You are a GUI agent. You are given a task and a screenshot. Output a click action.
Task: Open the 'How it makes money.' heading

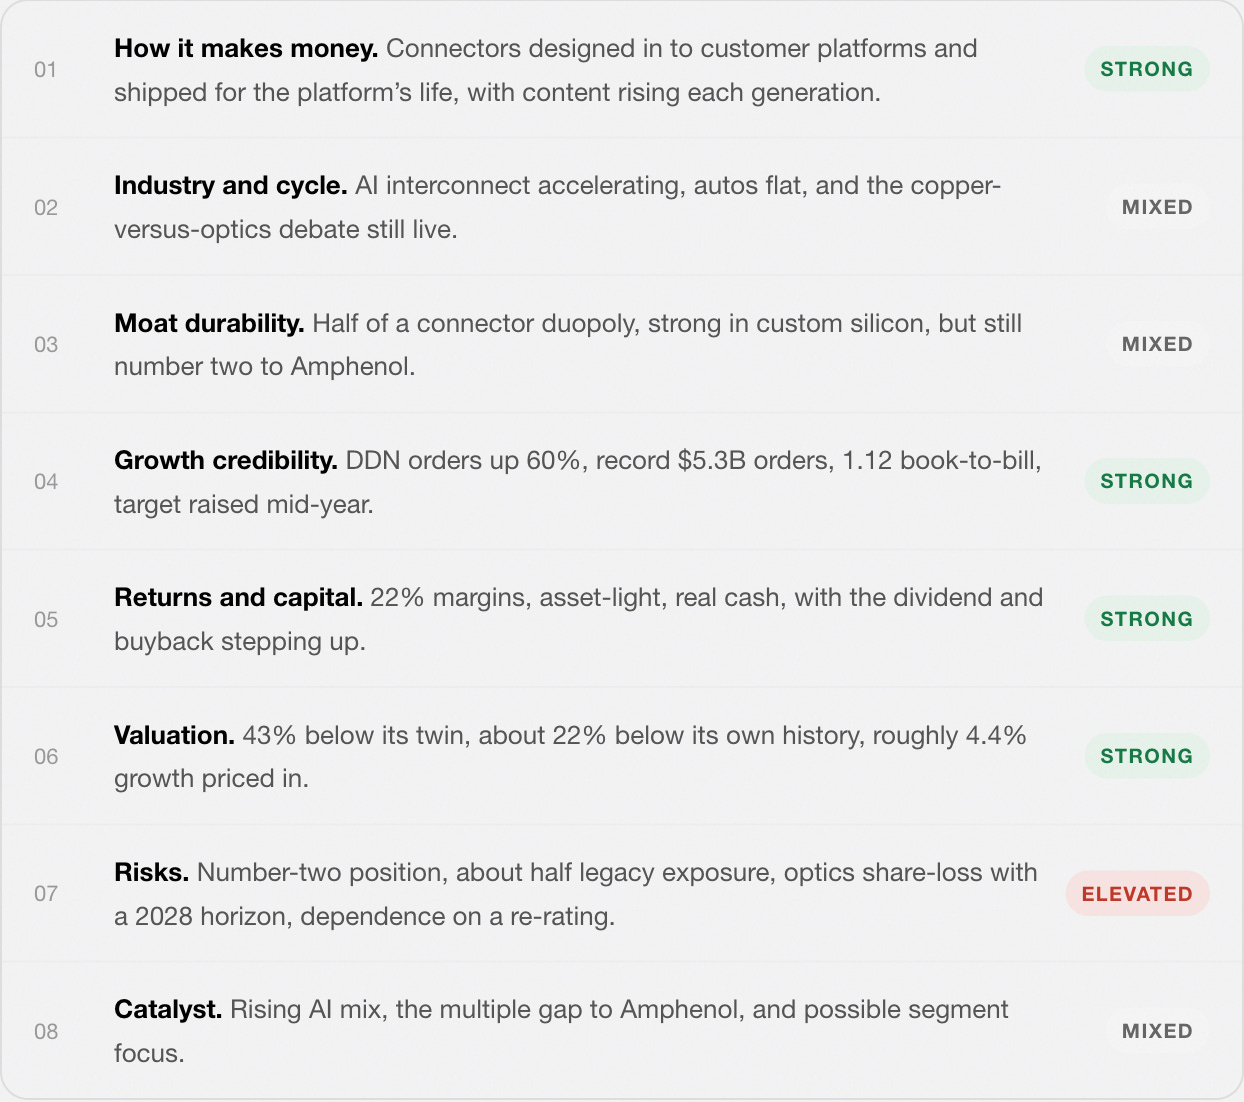[246, 48]
